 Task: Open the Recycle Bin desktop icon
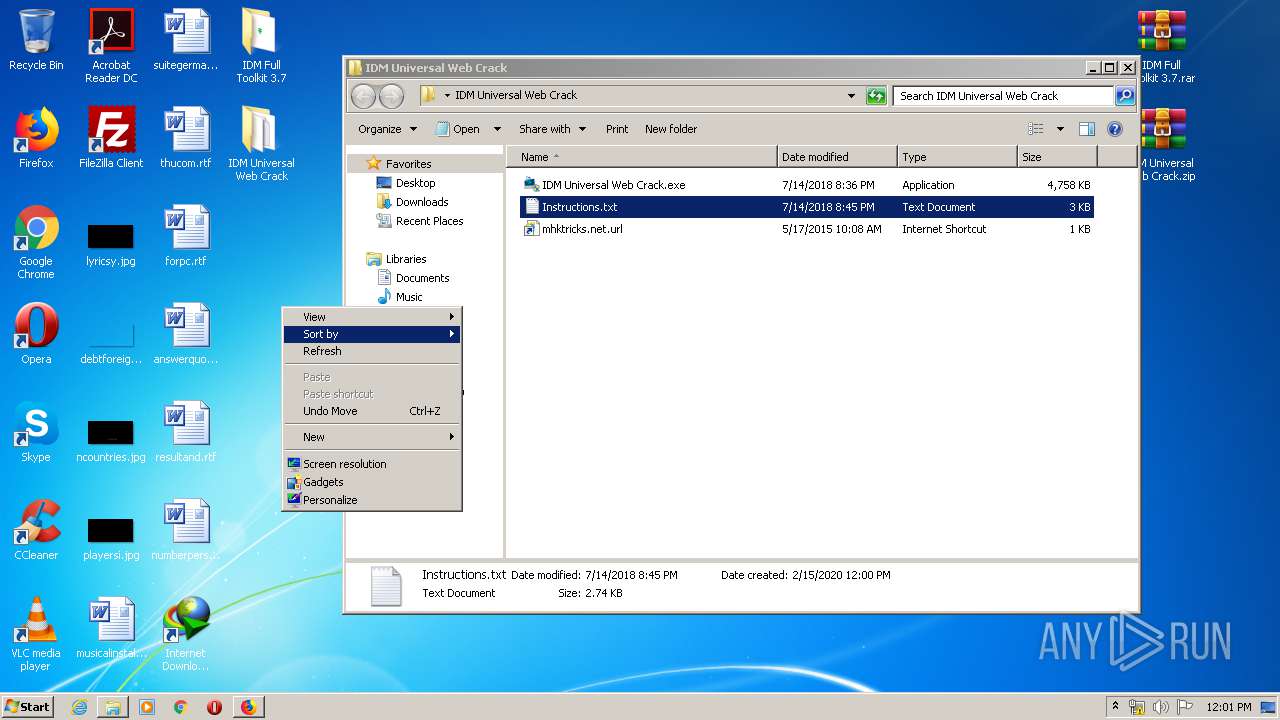(x=36, y=41)
